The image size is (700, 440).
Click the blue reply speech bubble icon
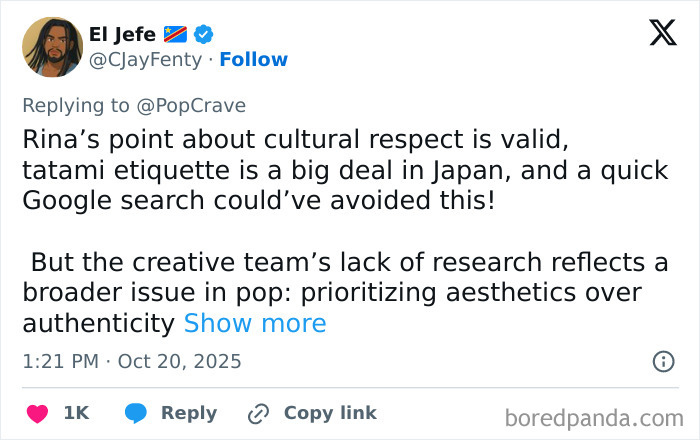(137, 413)
